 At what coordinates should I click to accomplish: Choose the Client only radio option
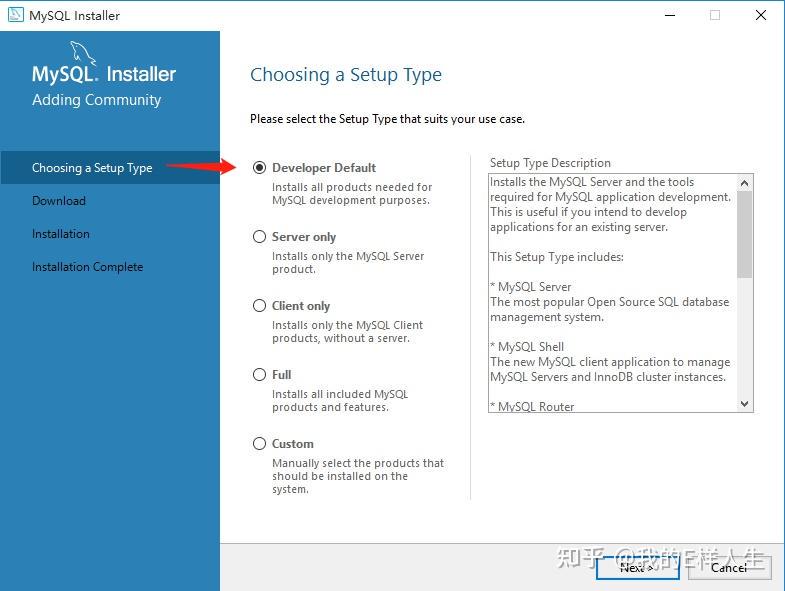pyautogui.click(x=259, y=306)
